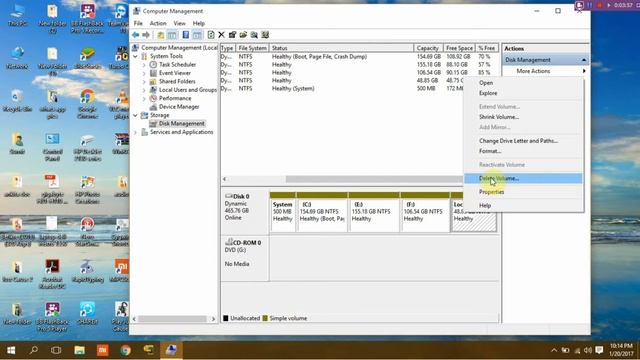The height and width of the screenshot is (360, 640).
Task: Click the last toolbar icon after magnifier
Action: 265,35
